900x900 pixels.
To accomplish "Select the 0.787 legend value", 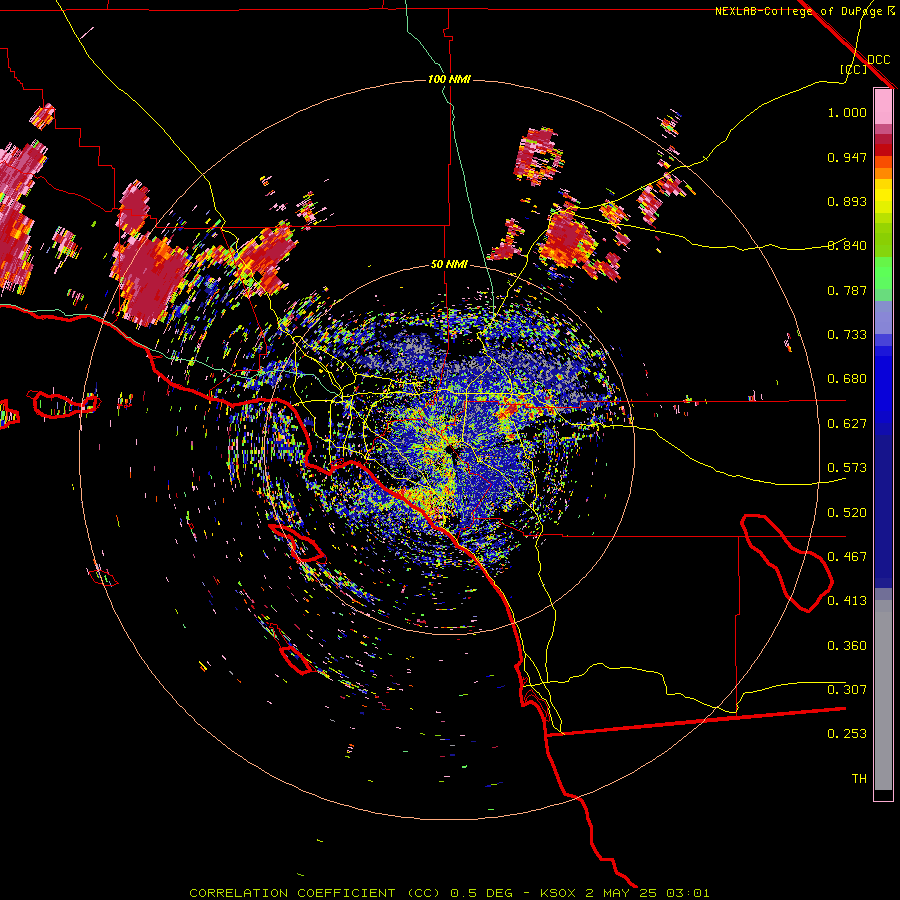I will [x=847, y=290].
